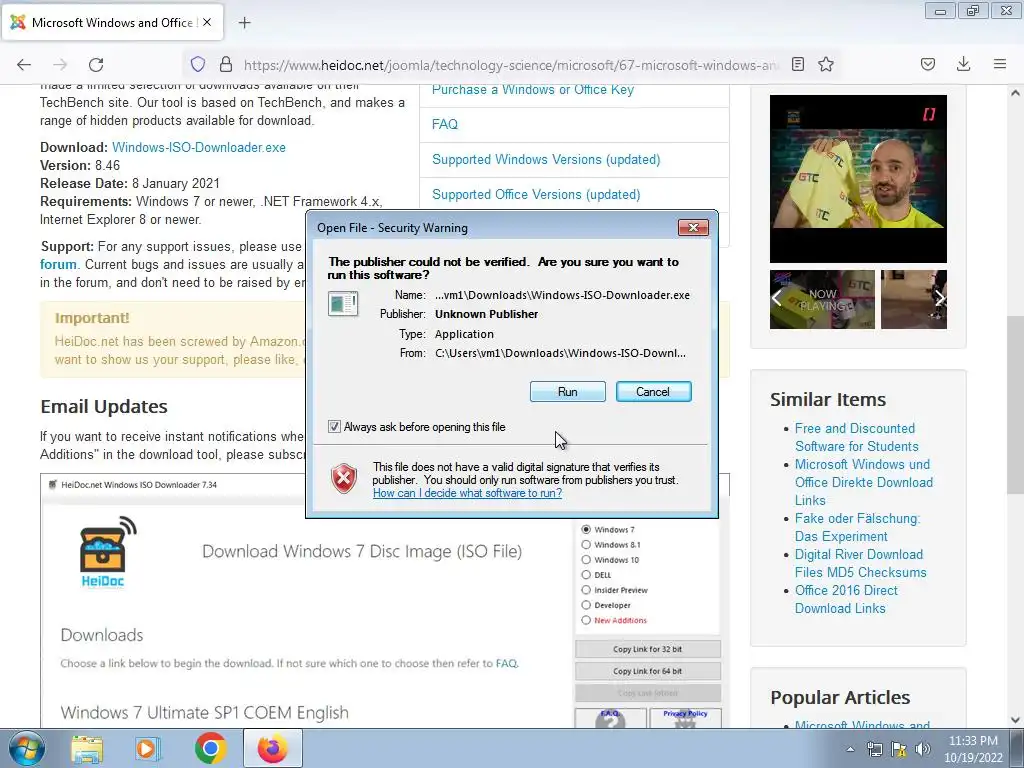
Task: Open the Windows Start menu orb
Action: [x=26, y=748]
